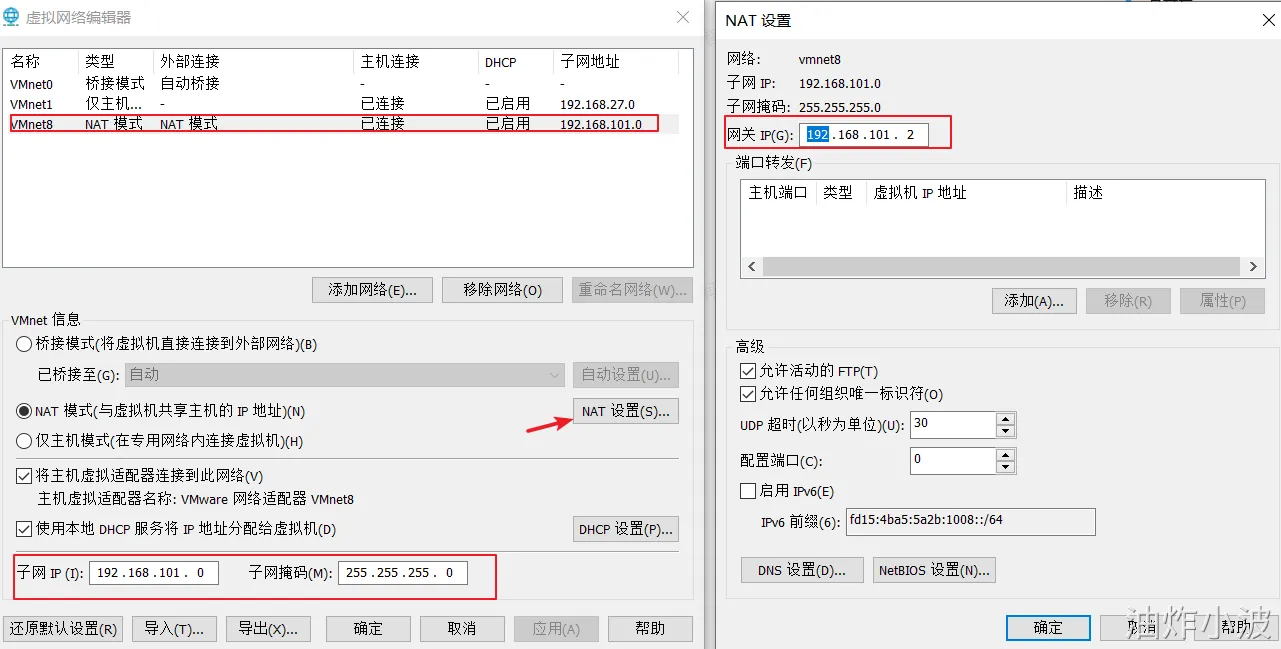The image size is (1281, 649).
Task: Click the 重命名网络(W)... button
Action: [632, 290]
